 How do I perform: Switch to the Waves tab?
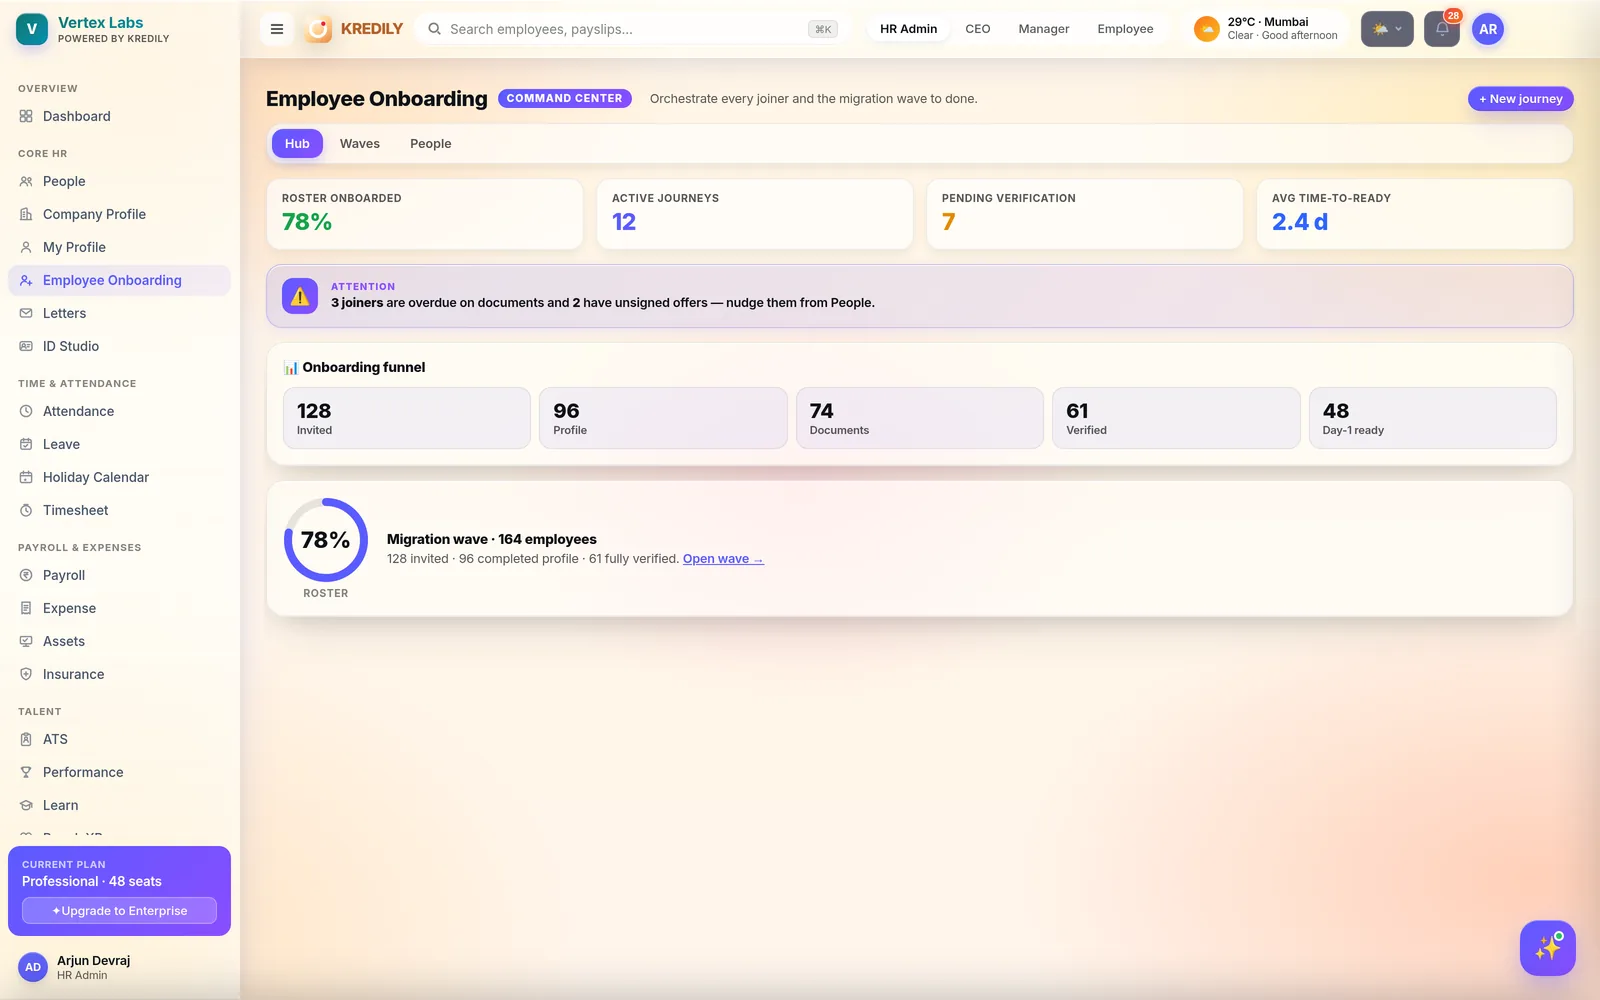(360, 144)
